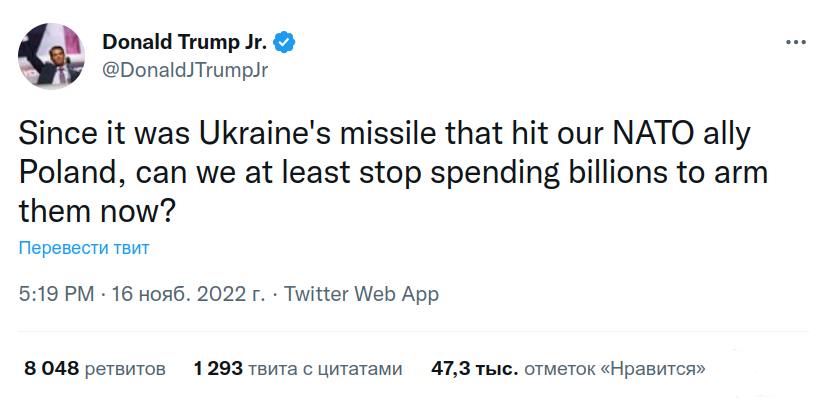Viewport: 827px width, 403px height.
Task: Click the 8 048 retweet count number
Action: click(x=52, y=369)
